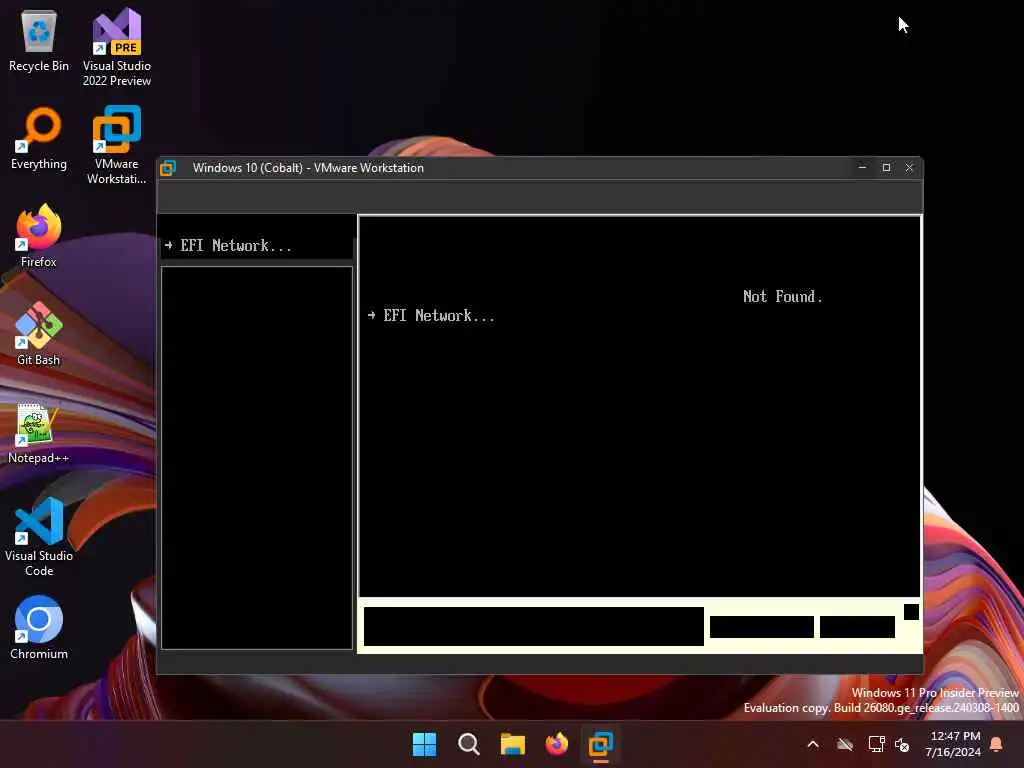This screenshot has height=768, width=1024.
Task: Open the Git Bash desktop shortcut
Action: point(39,334)
